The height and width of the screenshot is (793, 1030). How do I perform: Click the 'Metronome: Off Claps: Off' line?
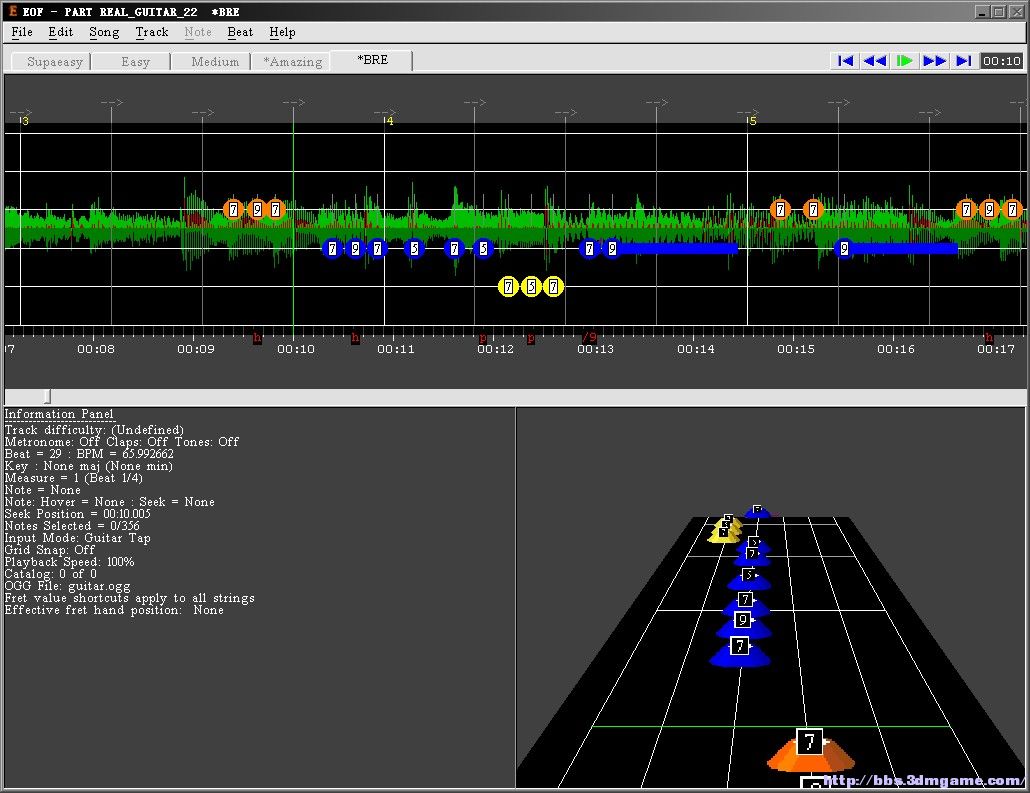[x=122, y=442]
